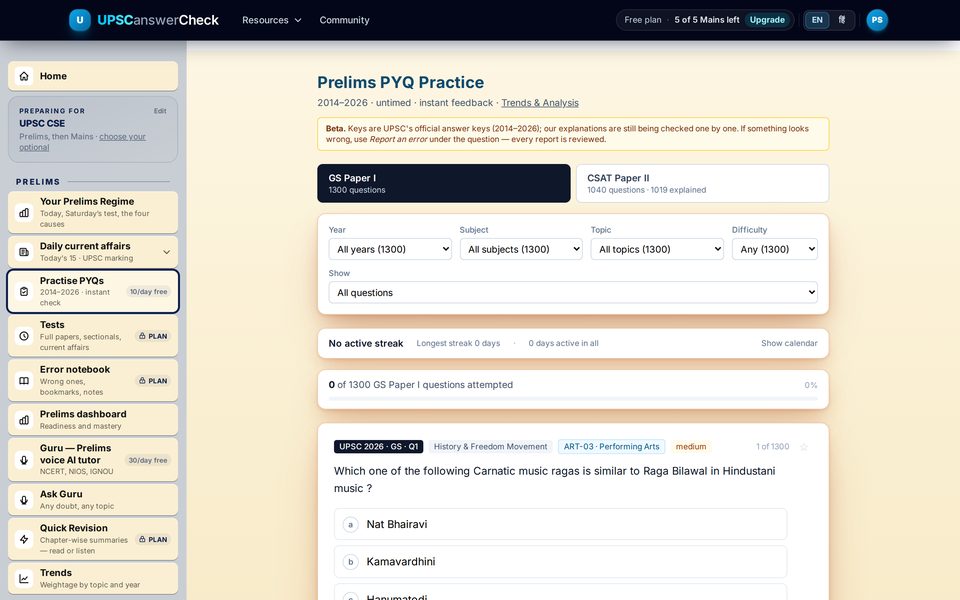Click the UPSCanswerCheck U logo icon
Screen dimensions: 960x600
[x=80, y=20]
